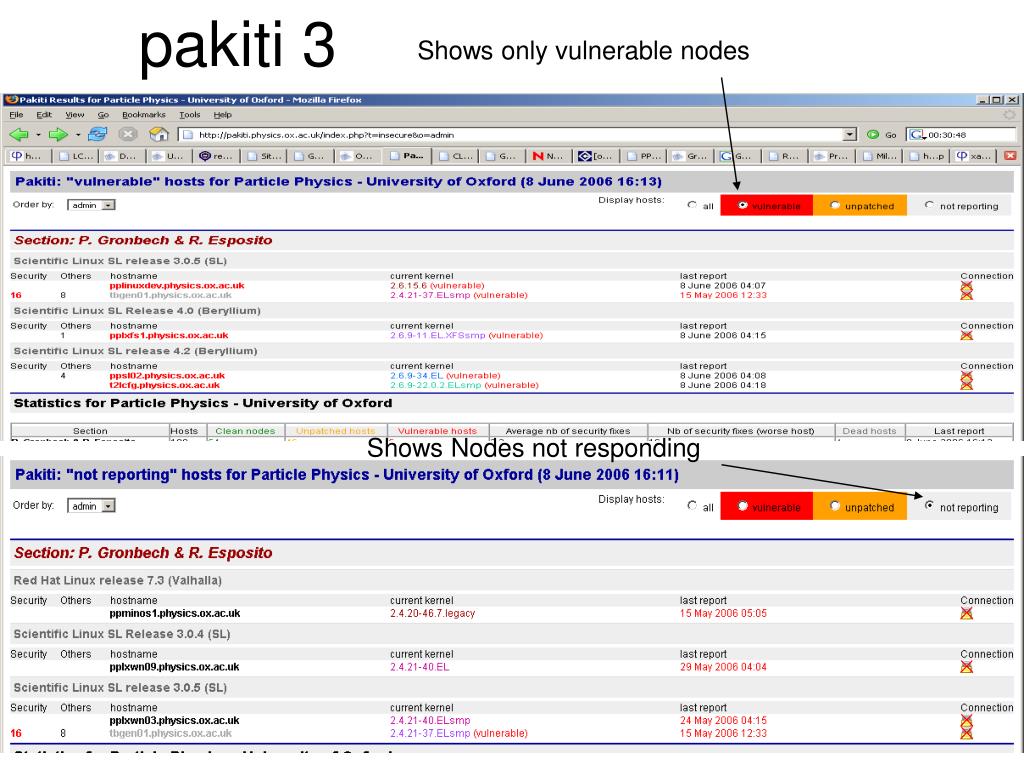Click the grey stop loading icon

point(128,135)
